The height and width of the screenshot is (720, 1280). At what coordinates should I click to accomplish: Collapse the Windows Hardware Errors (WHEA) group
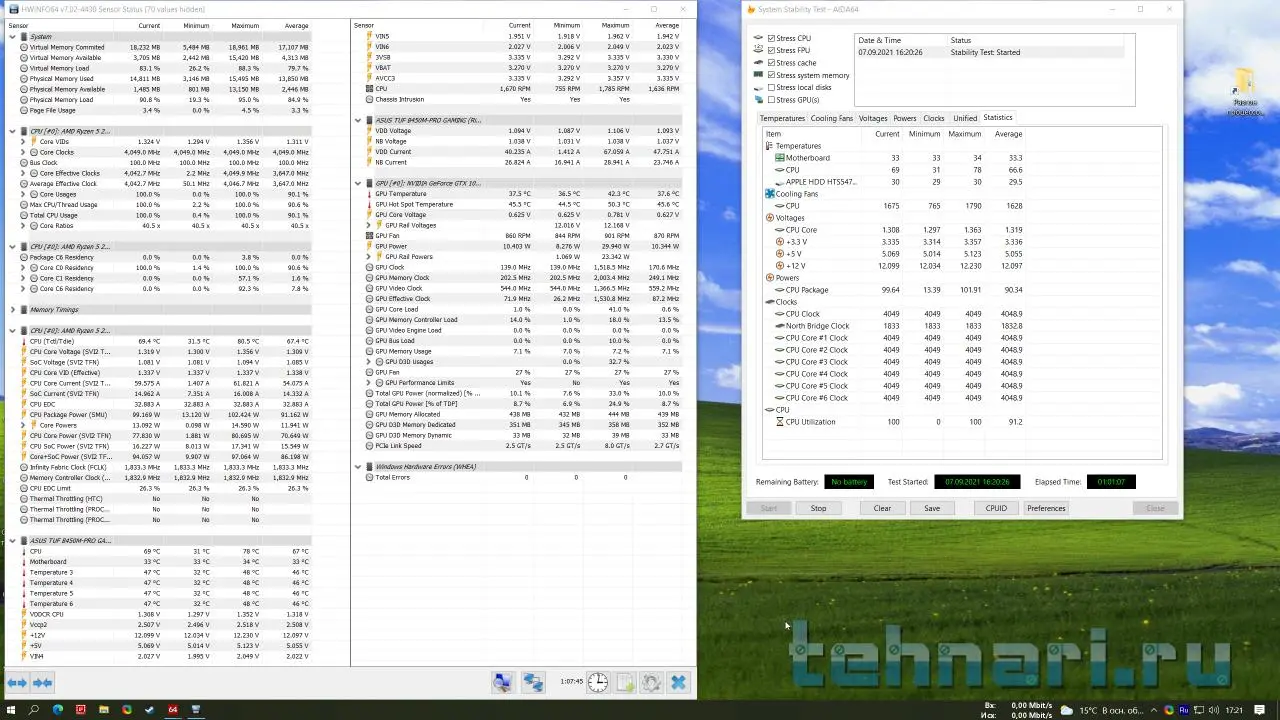357,467
